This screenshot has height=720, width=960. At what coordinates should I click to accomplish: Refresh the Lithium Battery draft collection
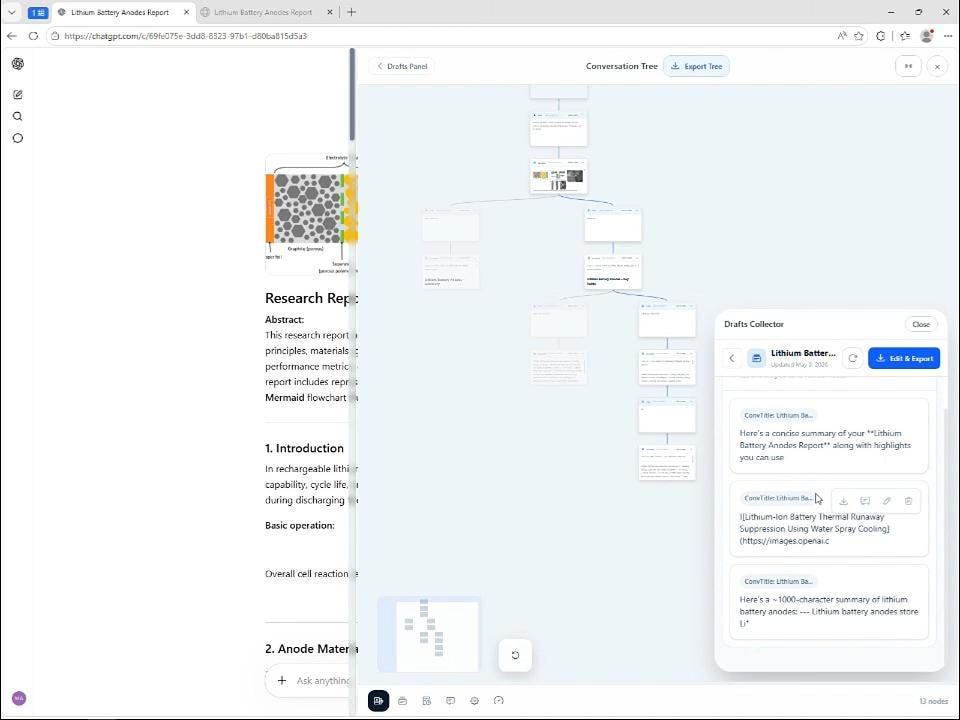[x=852, y=358]
